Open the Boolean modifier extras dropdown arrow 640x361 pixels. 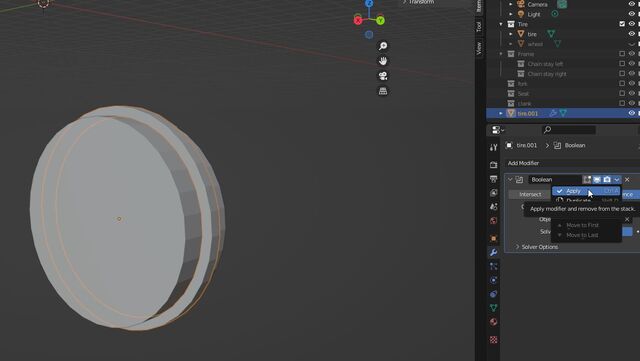617,180
